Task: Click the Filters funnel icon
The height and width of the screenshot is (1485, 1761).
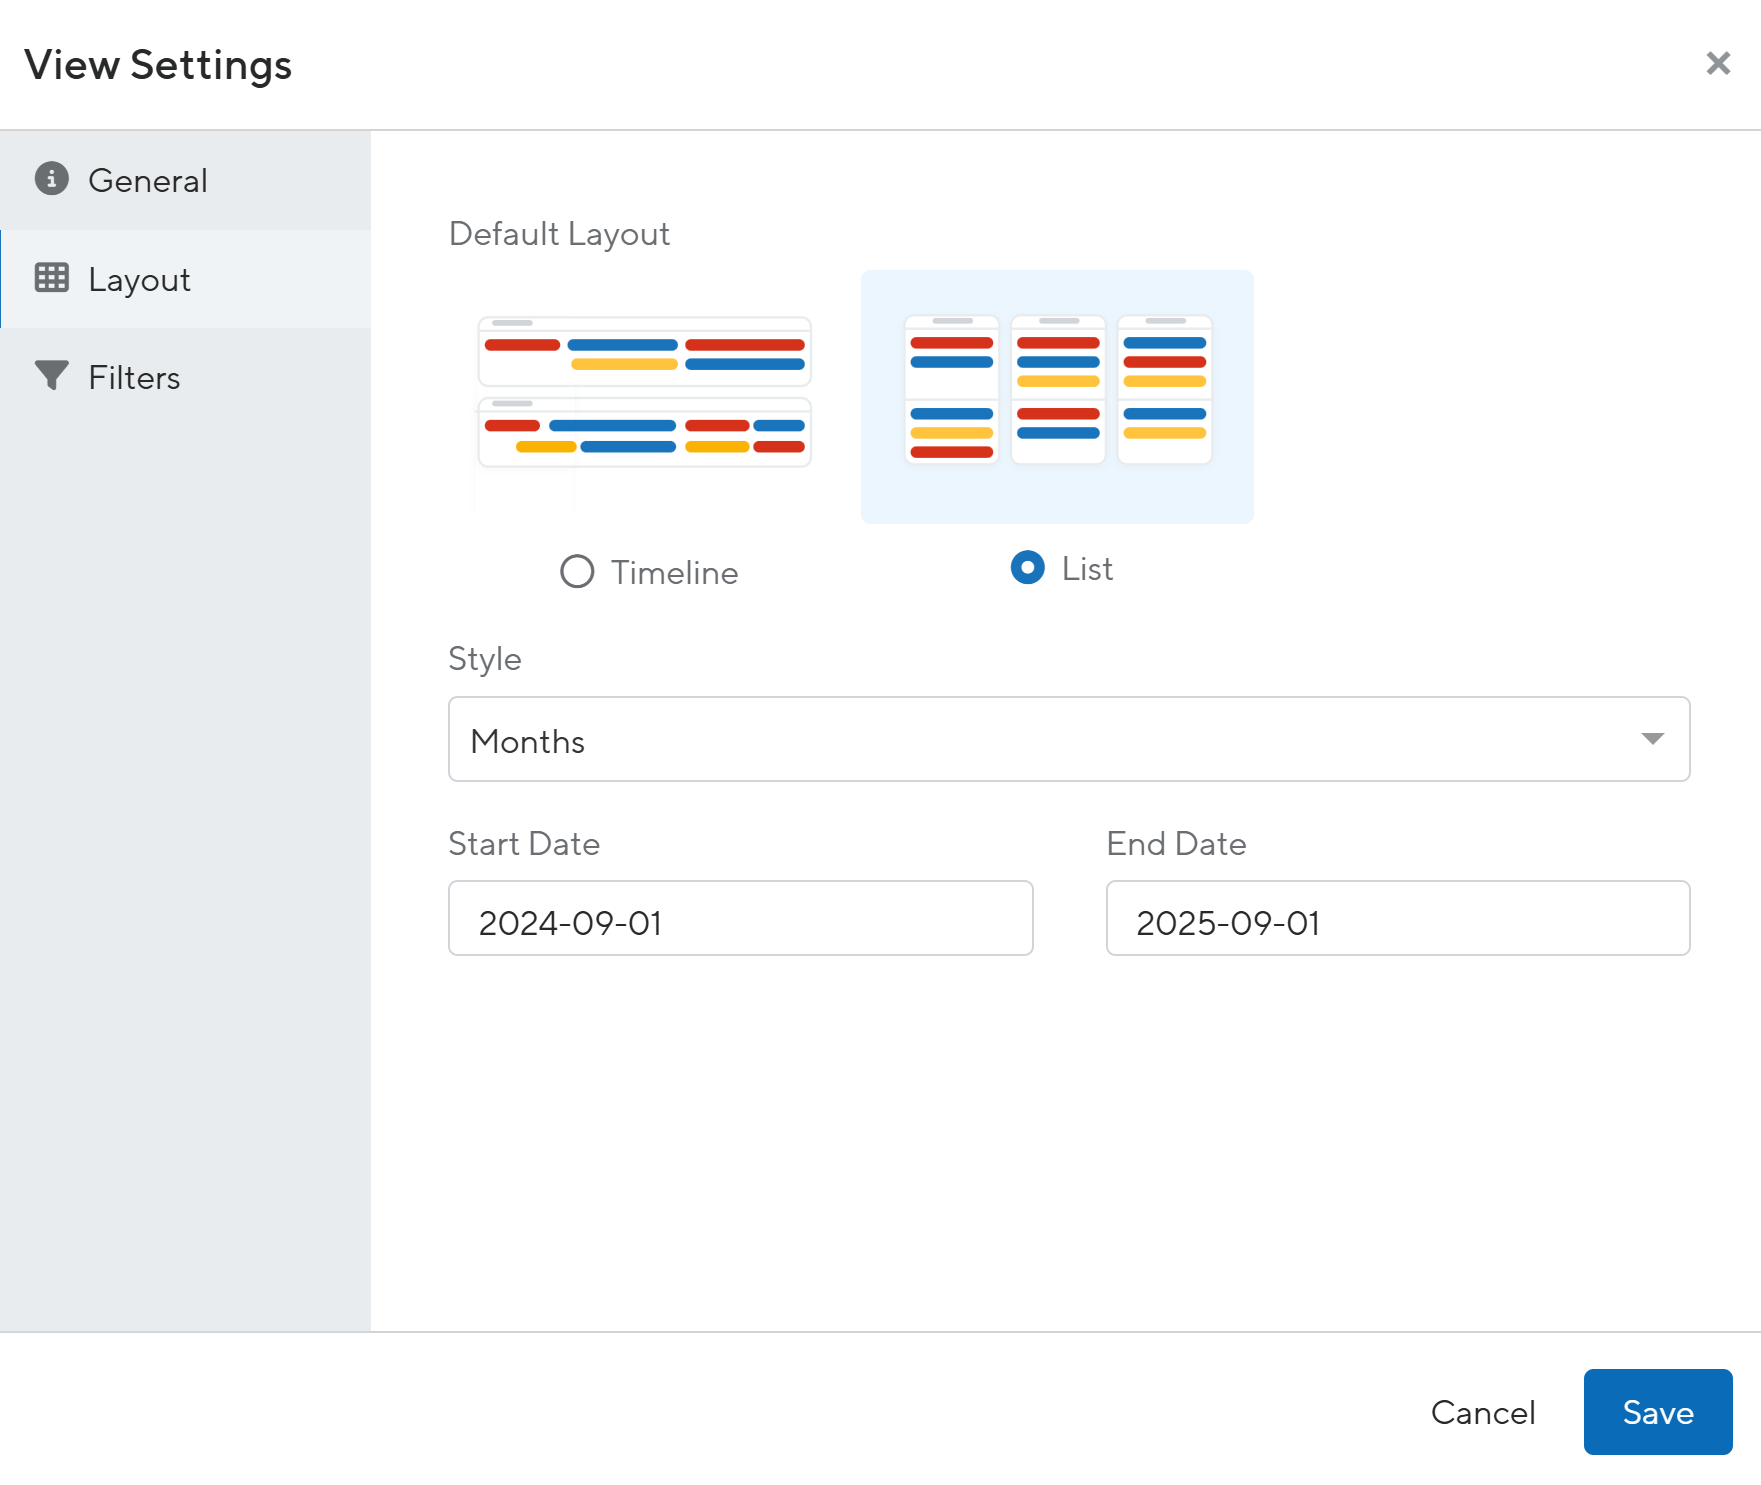Action: coord(52,376)
